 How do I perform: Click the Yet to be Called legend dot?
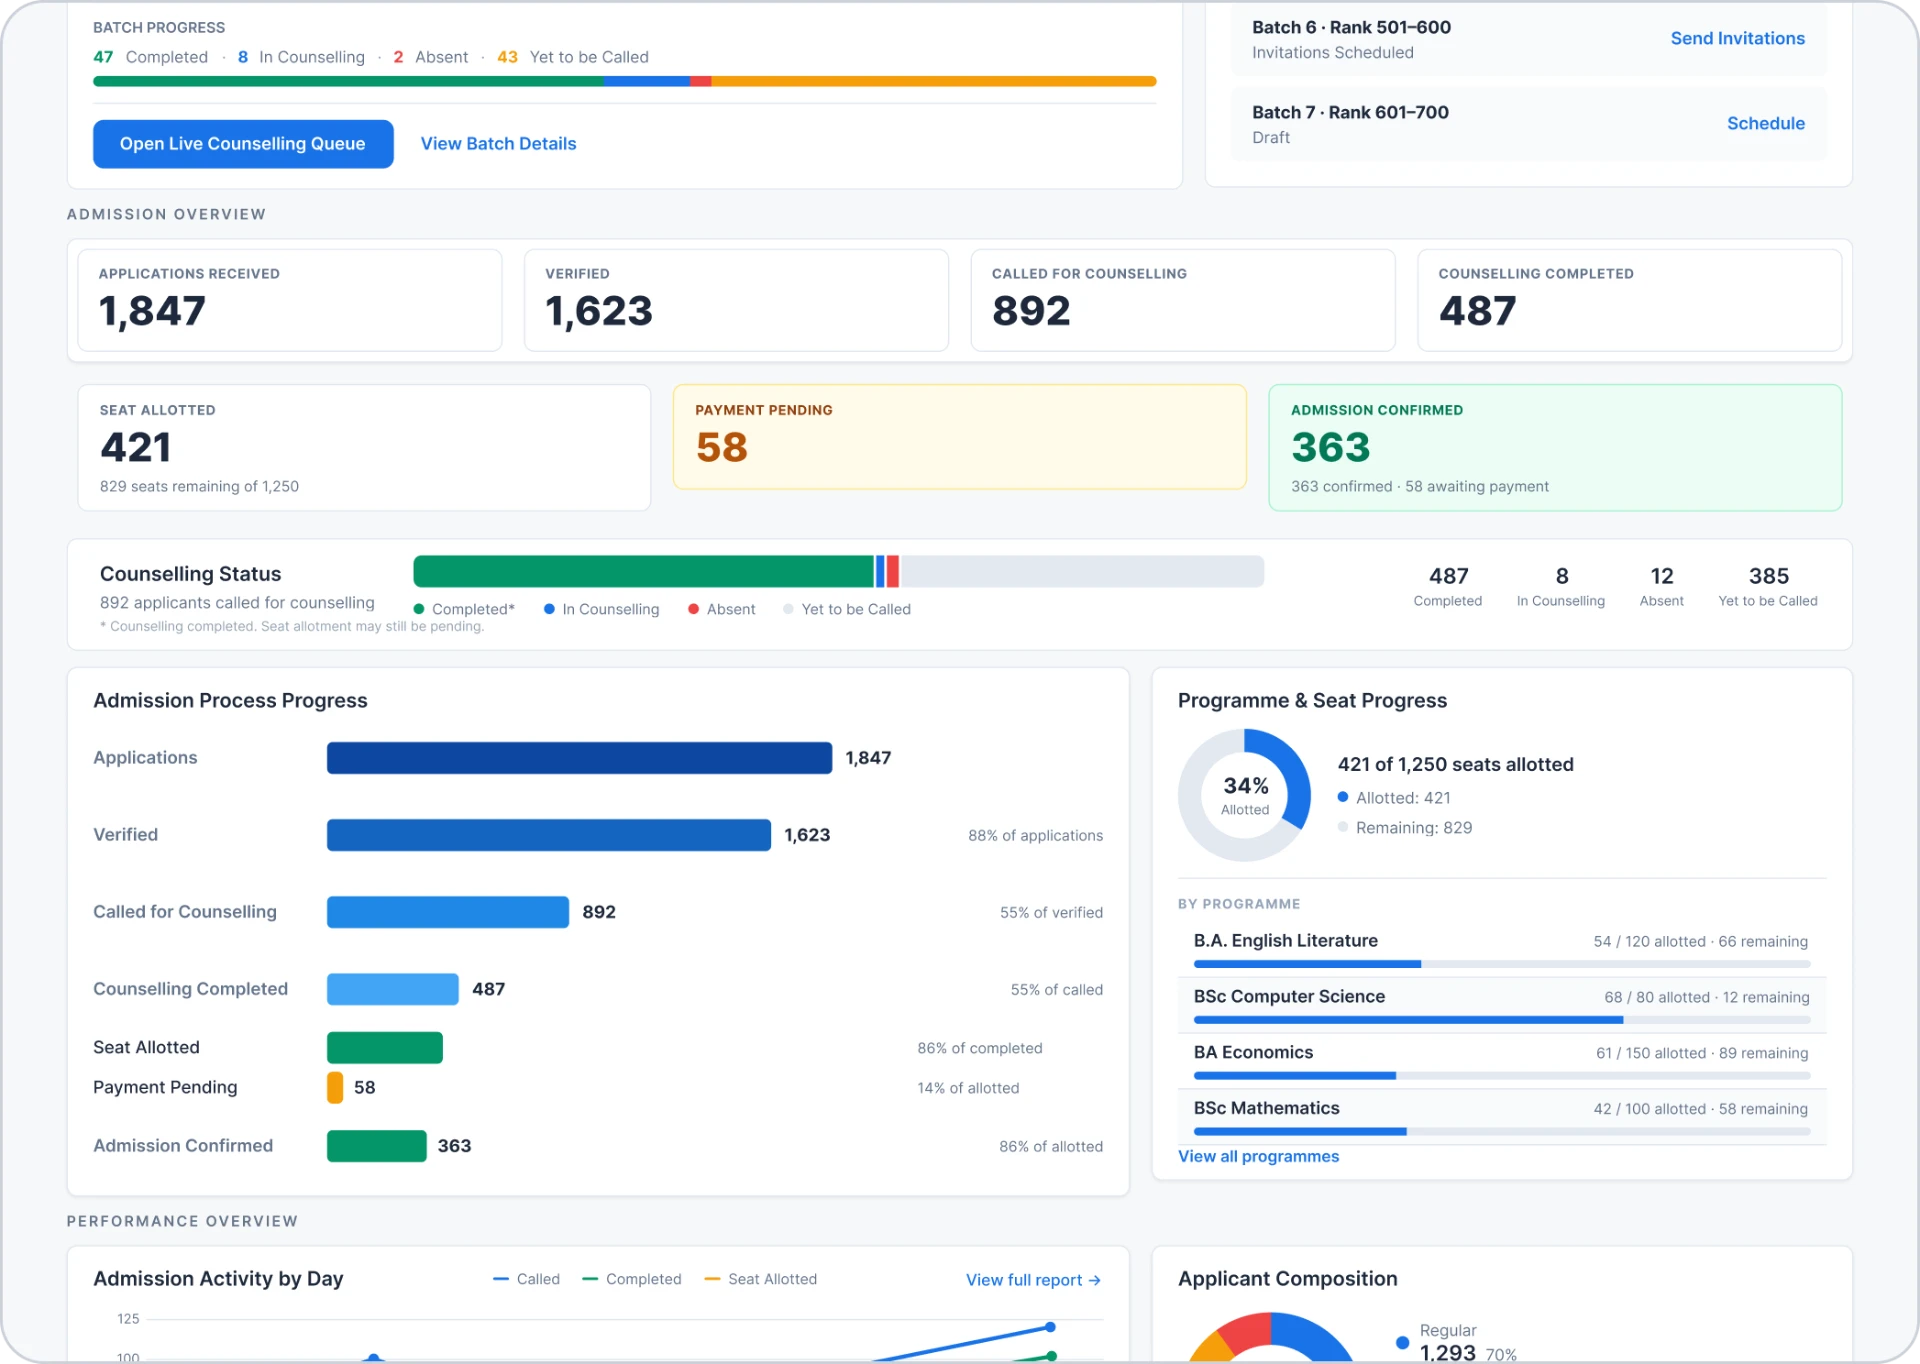(788, 609)
